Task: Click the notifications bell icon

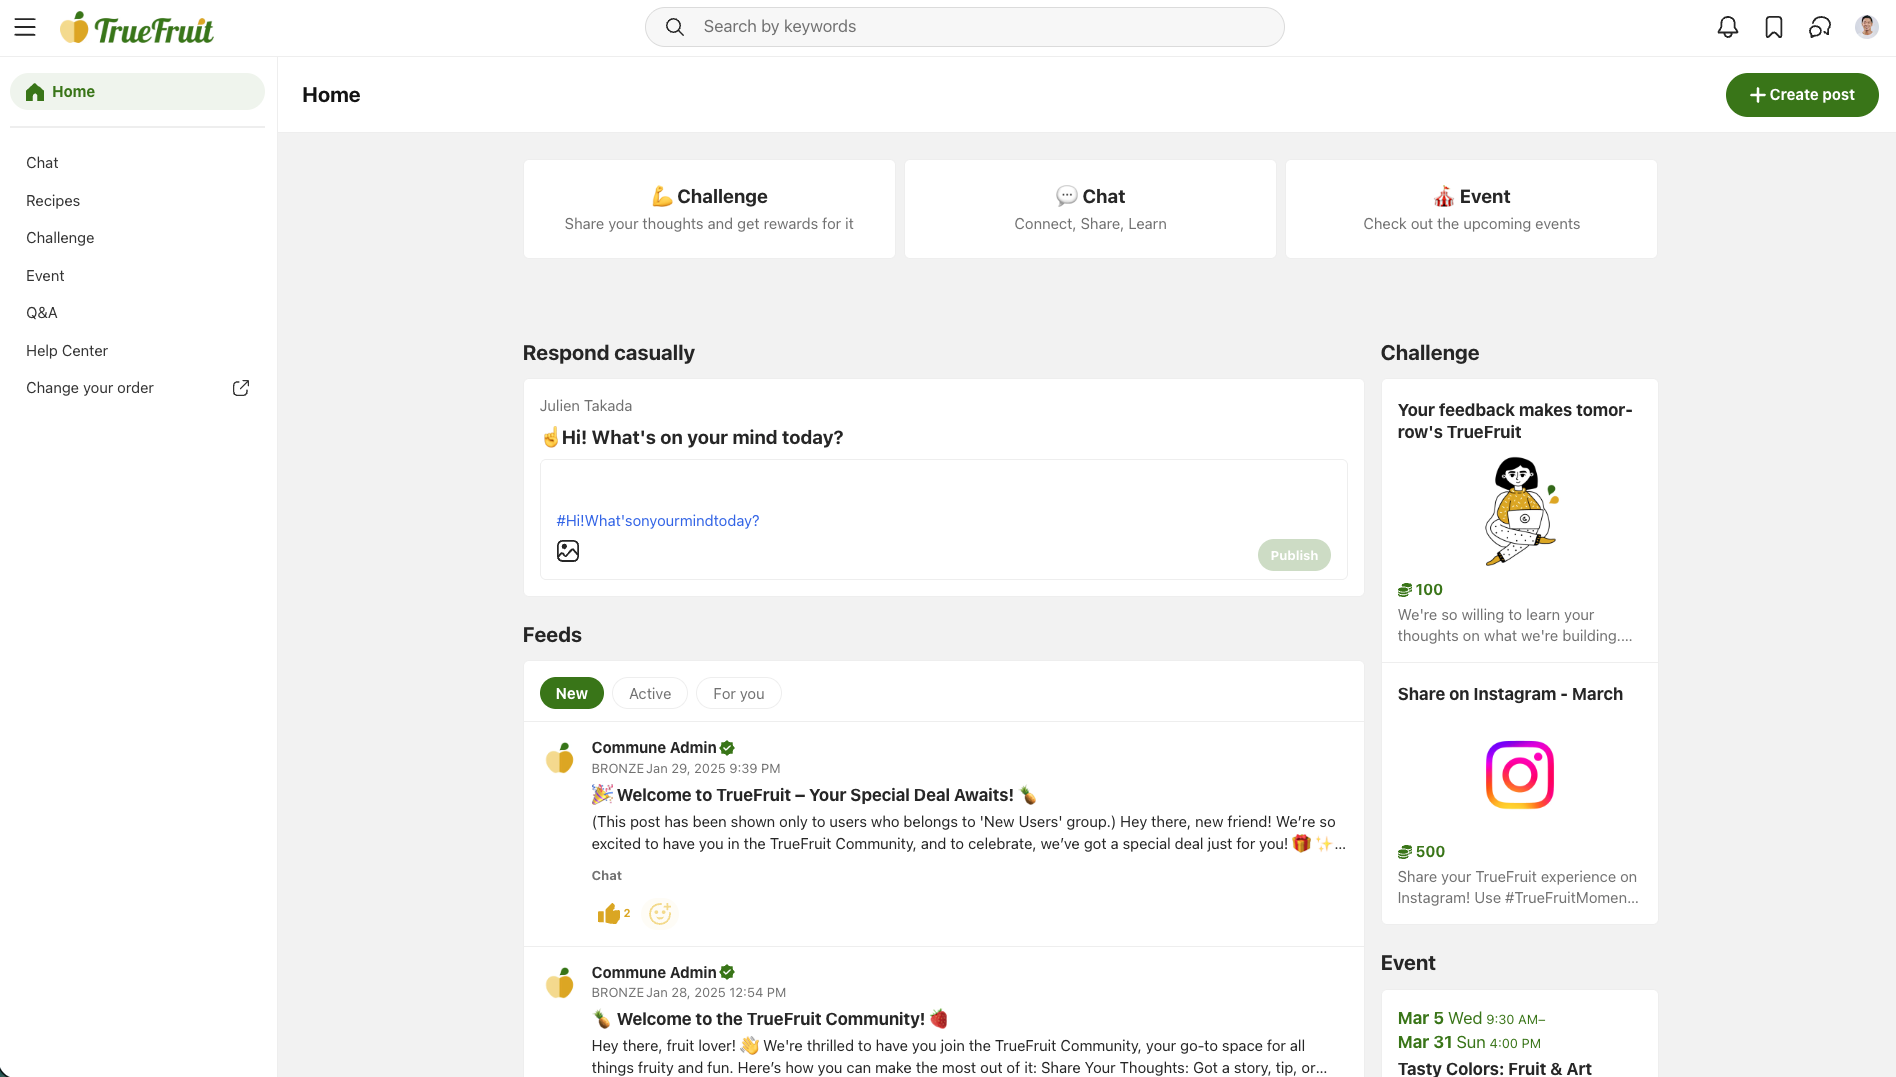Action: click(1727, 27)
